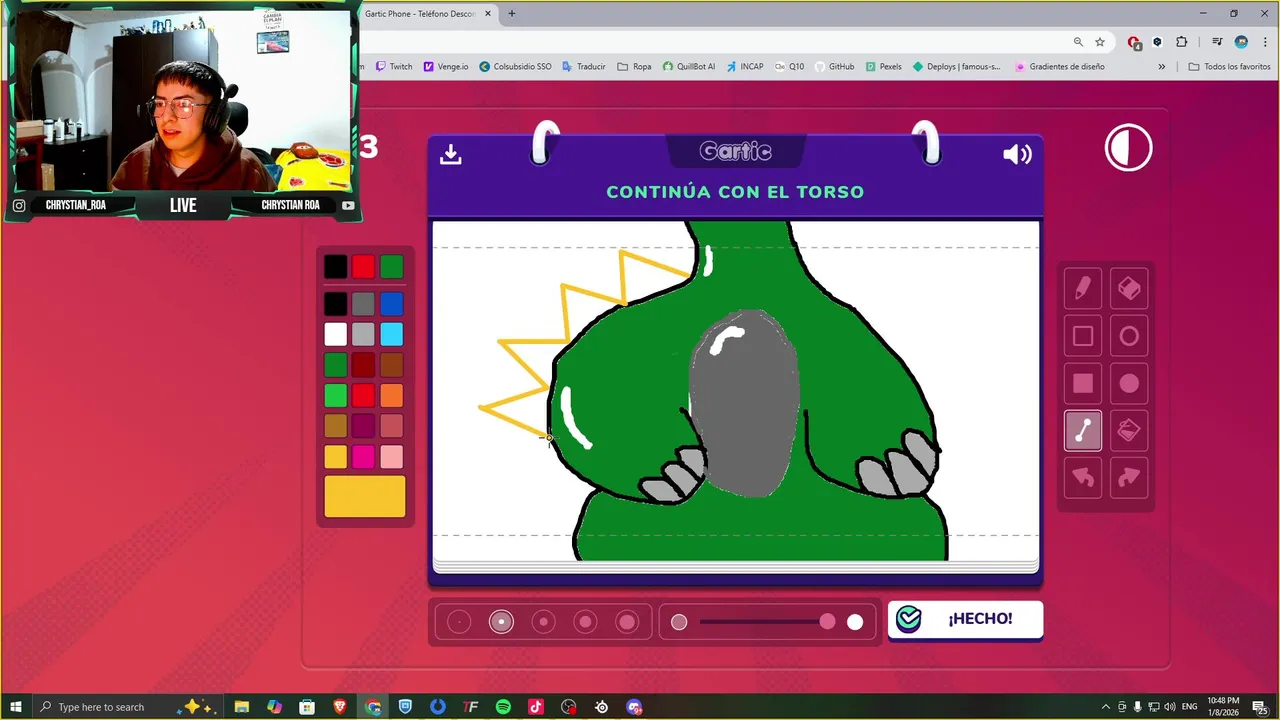Open Spotify from the taskbar
Screen dimensions: 1280x720
click(503, 707)
